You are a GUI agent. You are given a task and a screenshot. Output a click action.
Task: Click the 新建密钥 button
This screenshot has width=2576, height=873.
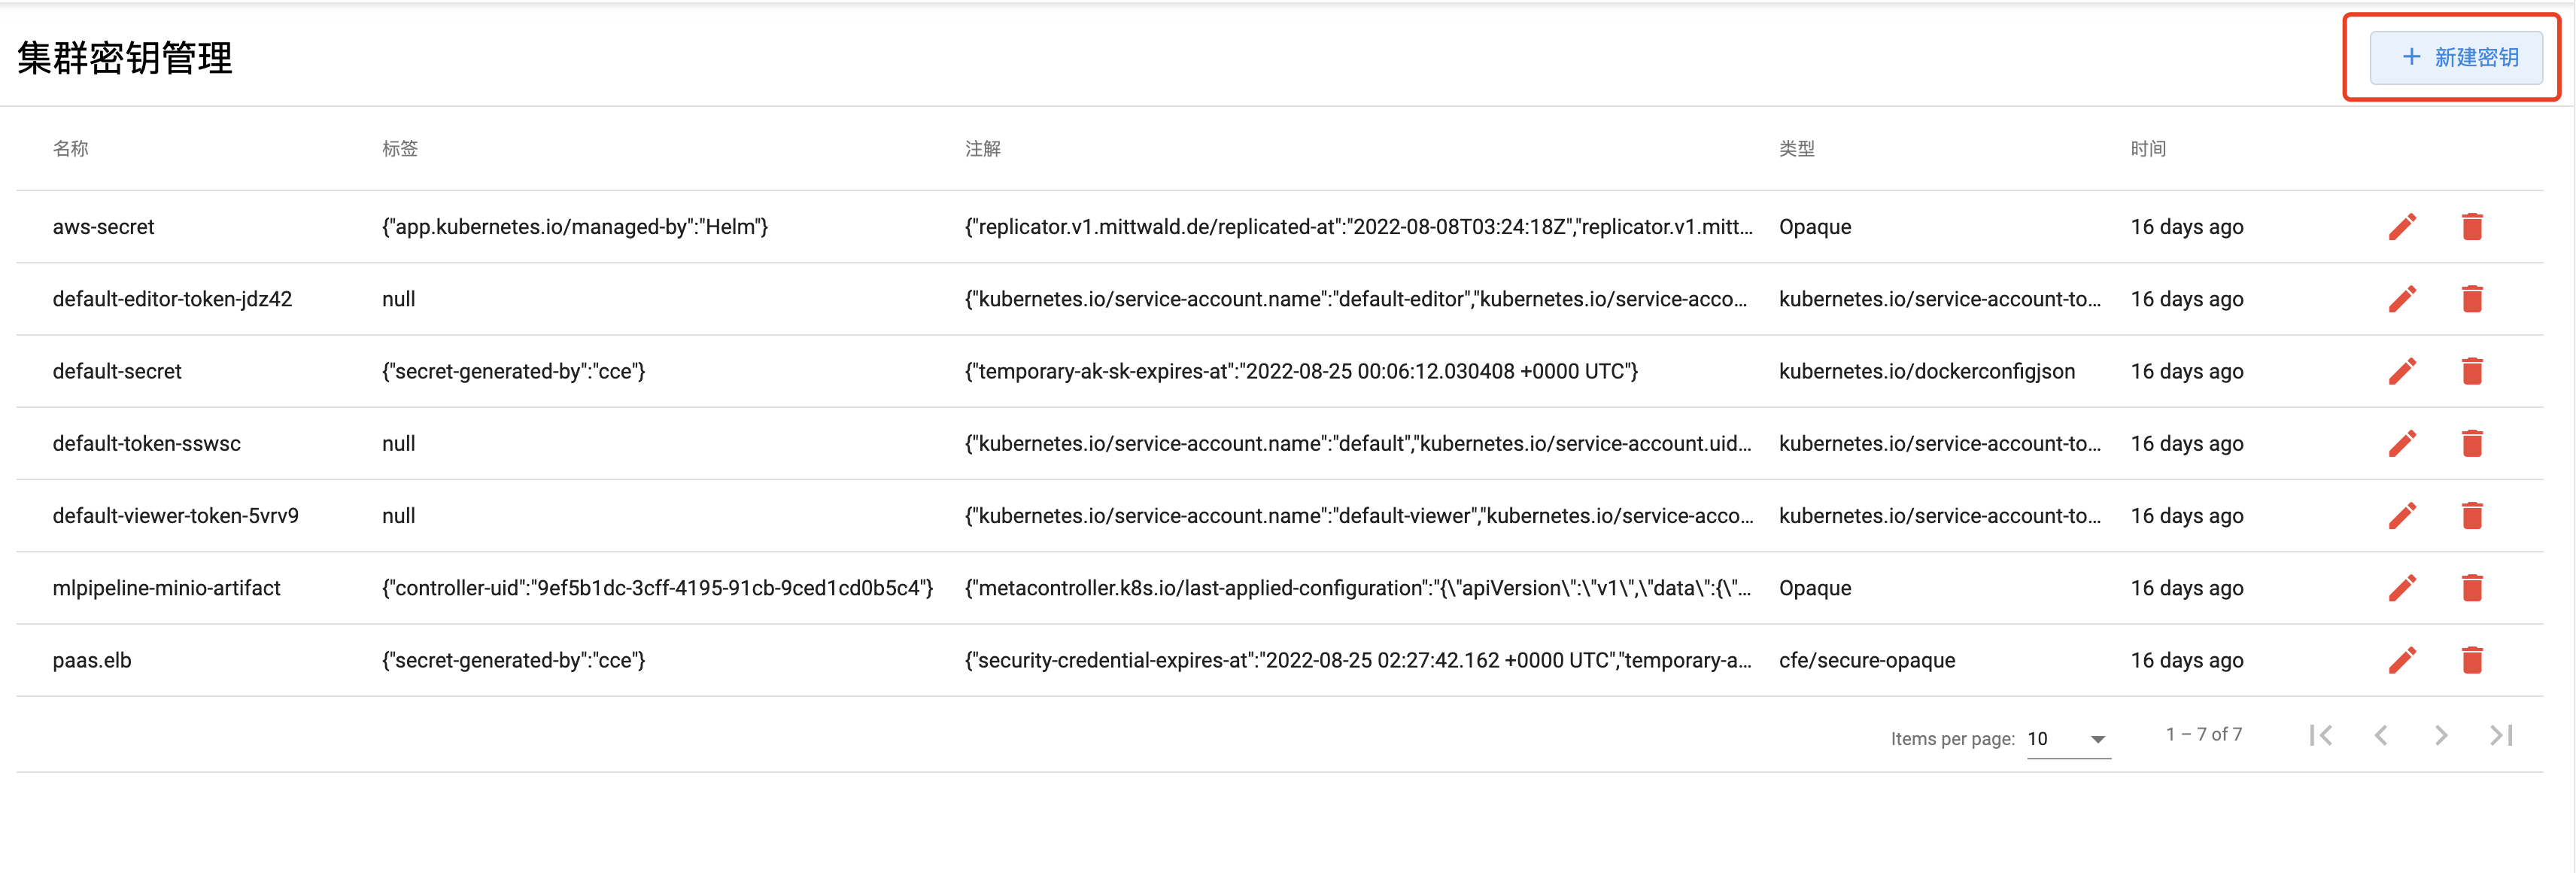pos(2456,57)
